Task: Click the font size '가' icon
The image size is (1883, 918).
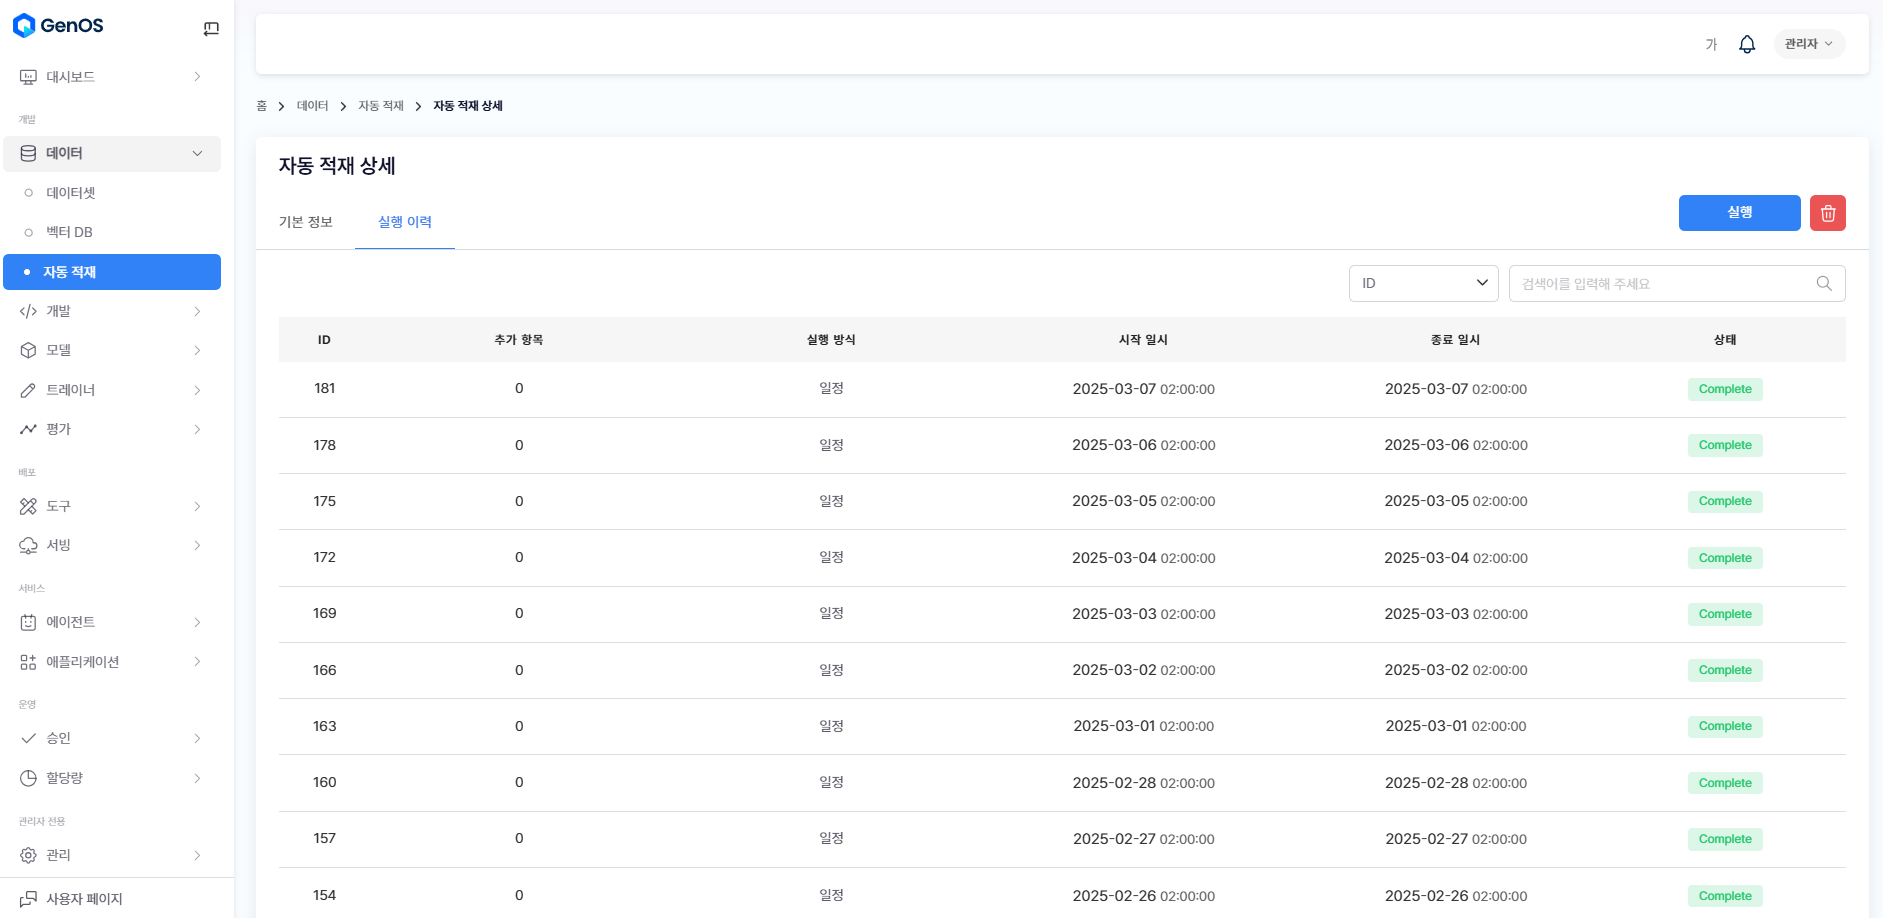Action: point(1711,44)
